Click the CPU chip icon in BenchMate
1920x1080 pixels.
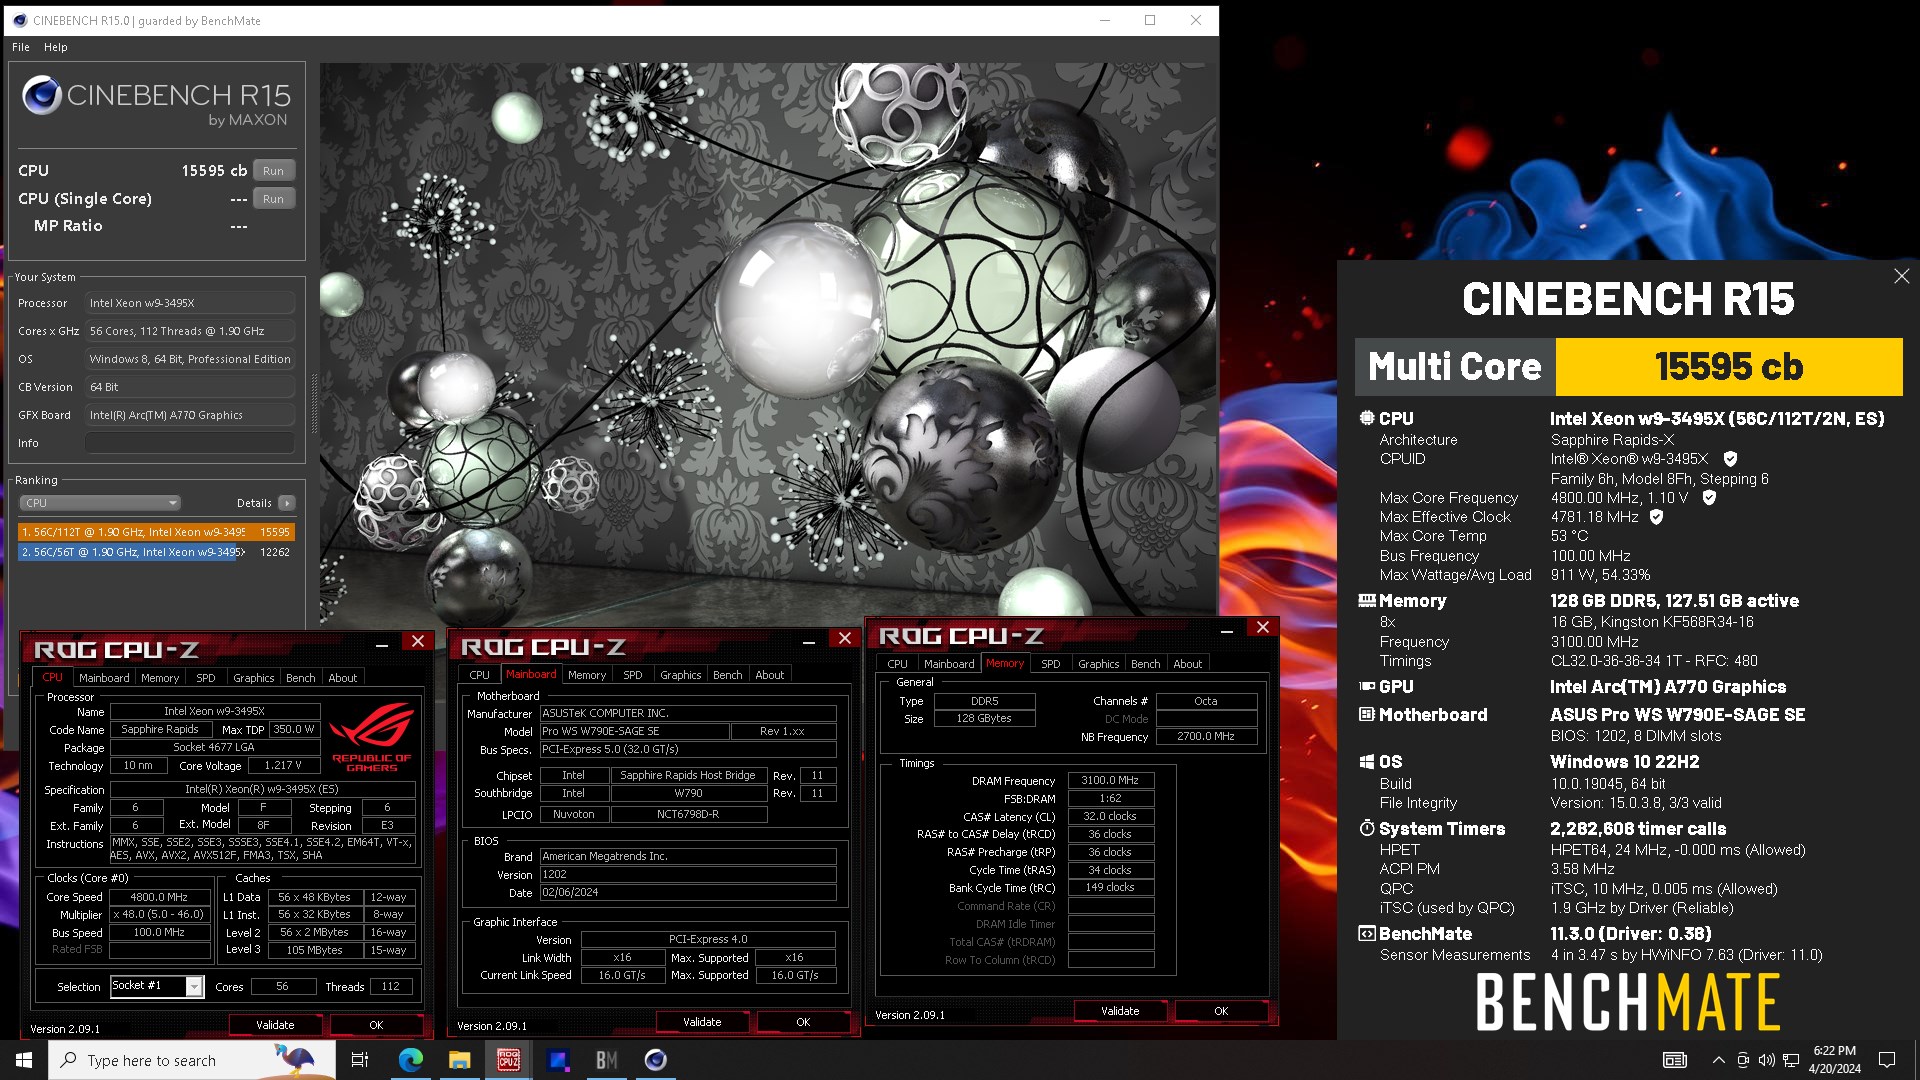tap(1366, 418)
